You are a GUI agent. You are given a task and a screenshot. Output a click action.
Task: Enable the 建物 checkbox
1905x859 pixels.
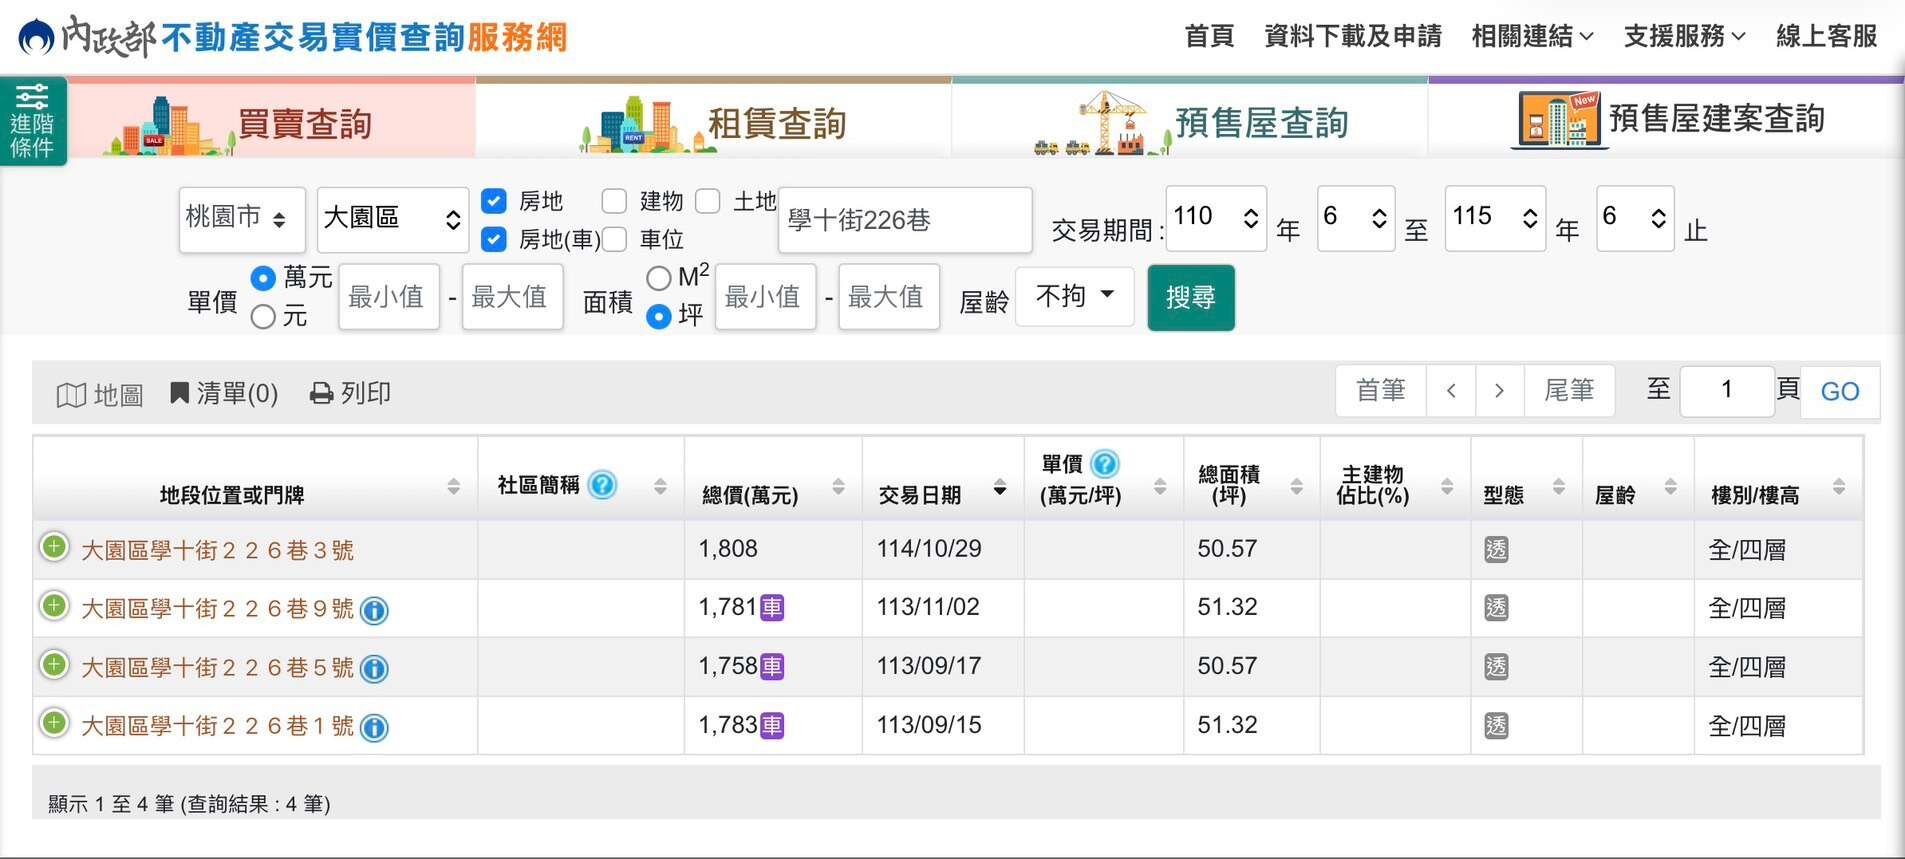point(614,201)
